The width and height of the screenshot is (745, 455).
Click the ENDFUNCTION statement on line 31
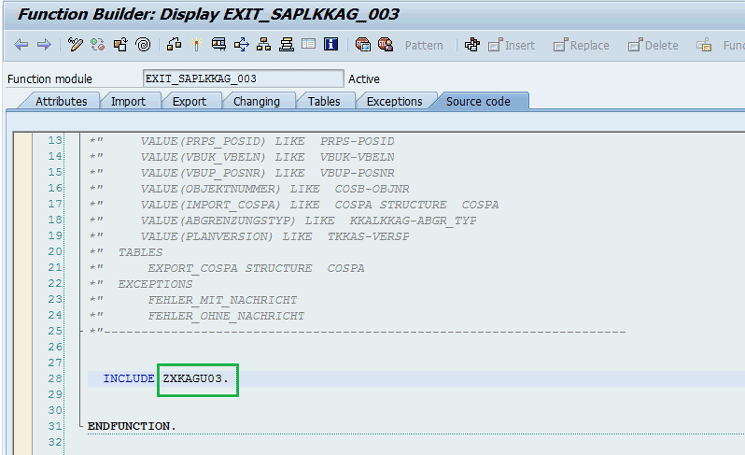click(x=132, y=426)
